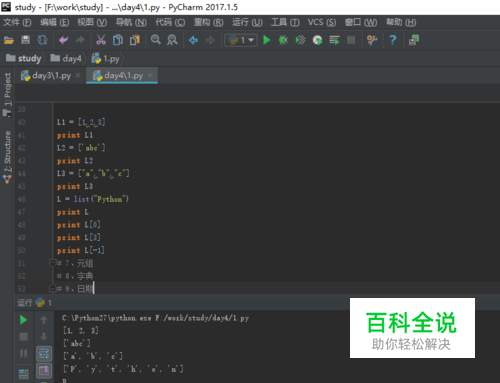Open Settings with the wrench icon
The height and width of the screenshot is (383, 500).
pyautogui.click(x=372, y=40)
